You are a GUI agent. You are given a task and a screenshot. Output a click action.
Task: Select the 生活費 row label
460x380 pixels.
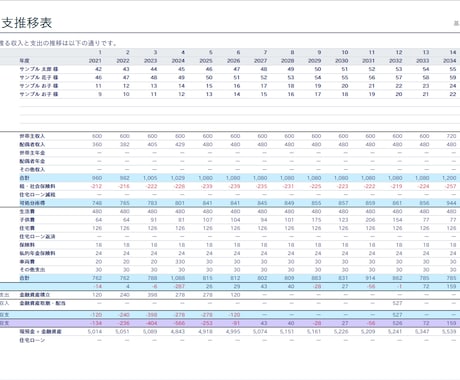click(x=27, y=211)
